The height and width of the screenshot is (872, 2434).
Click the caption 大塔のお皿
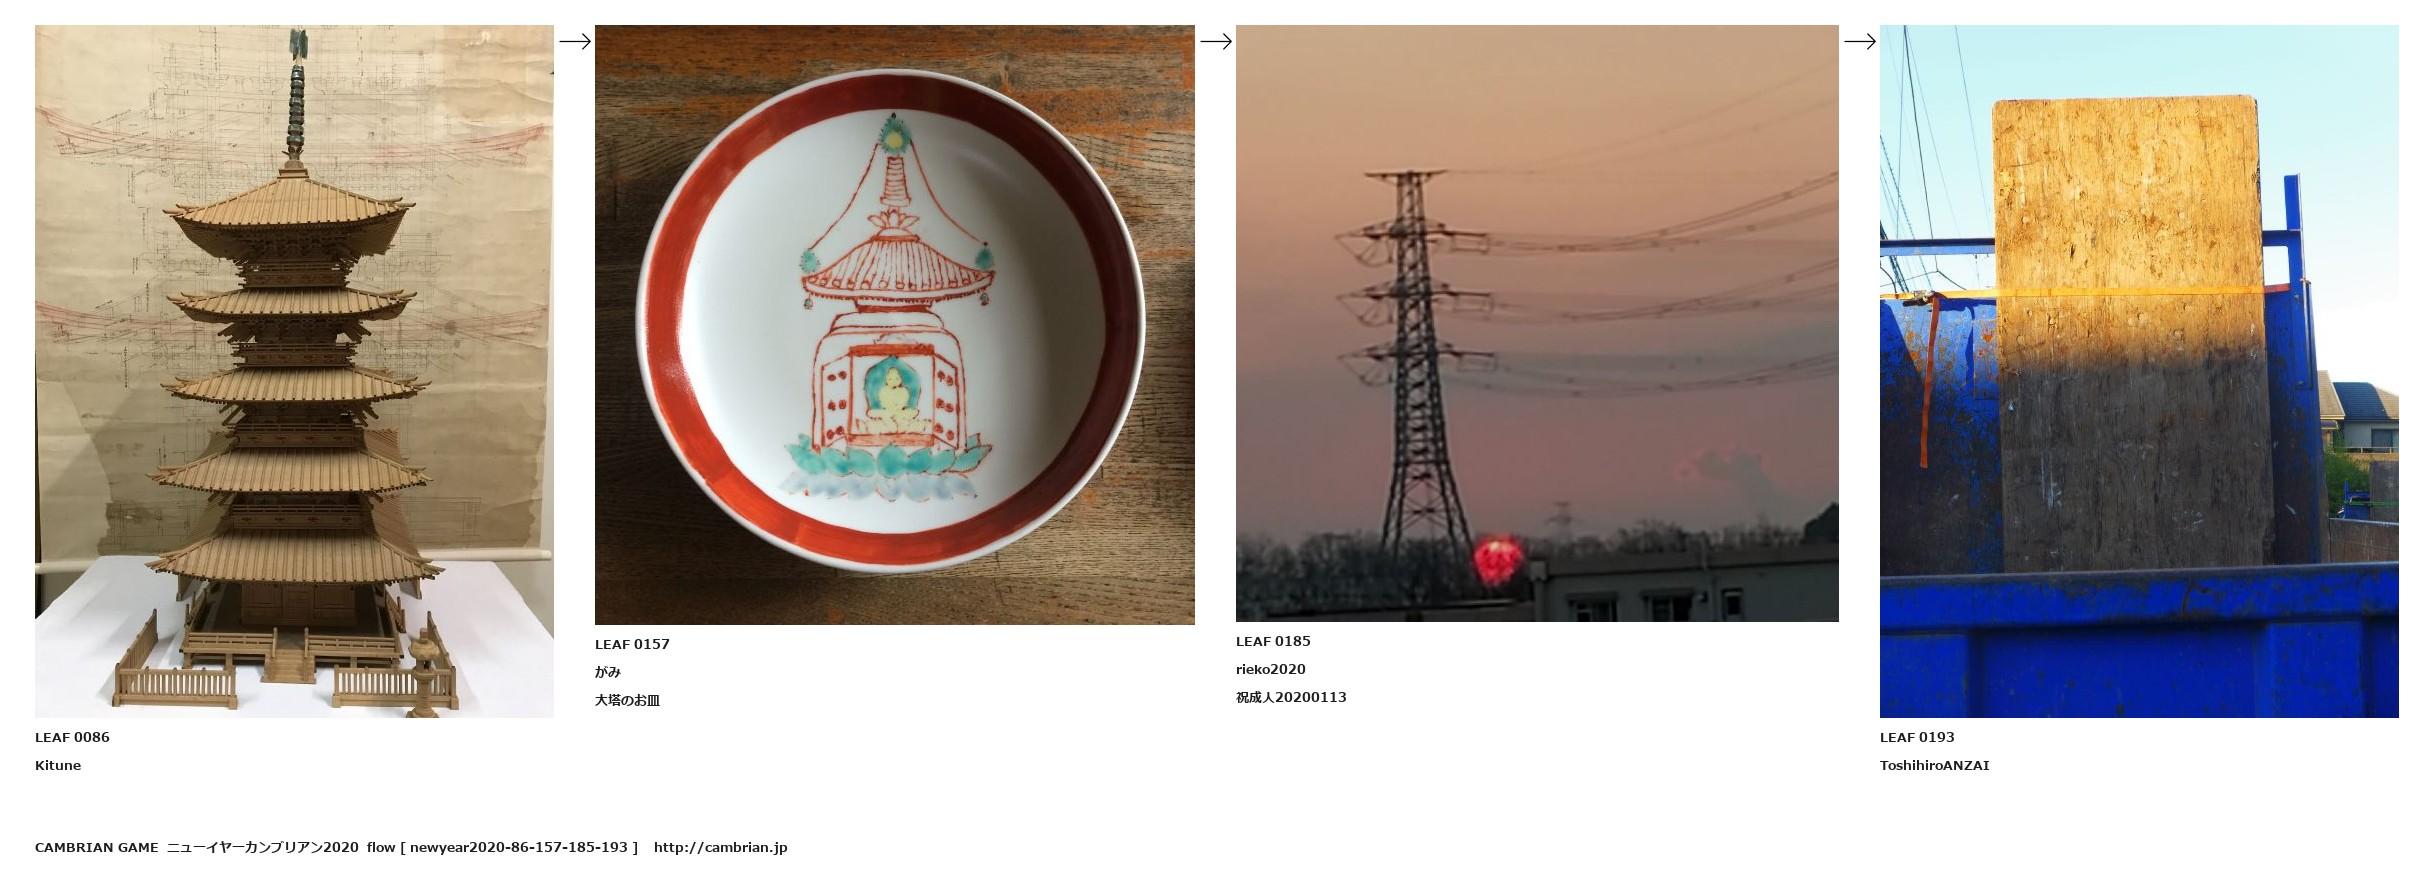point(628,700)
